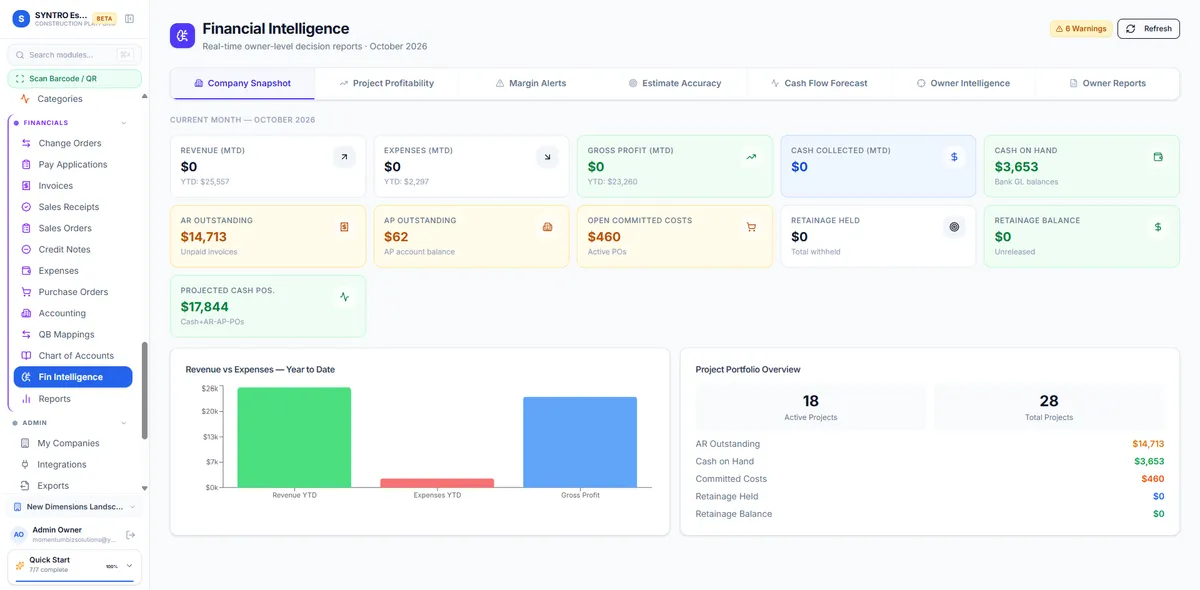Screen dimensions: 1200x590
Task: Click the Reports bar-chart icon
Action: (x=27, y=398)
